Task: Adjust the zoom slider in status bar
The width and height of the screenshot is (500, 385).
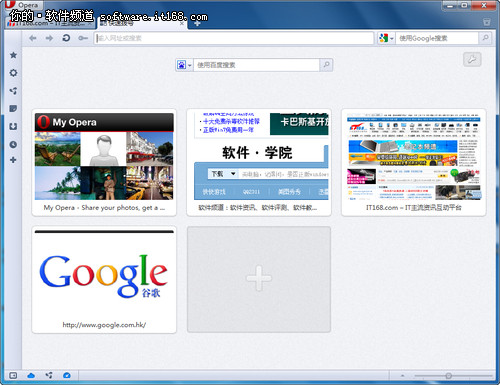Action: pos(448,376)
